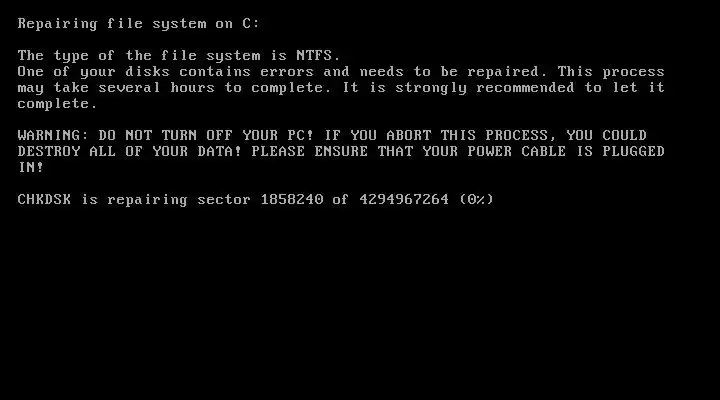Click the word "Repairing" in the first line
720x400 pixels.
57,24
